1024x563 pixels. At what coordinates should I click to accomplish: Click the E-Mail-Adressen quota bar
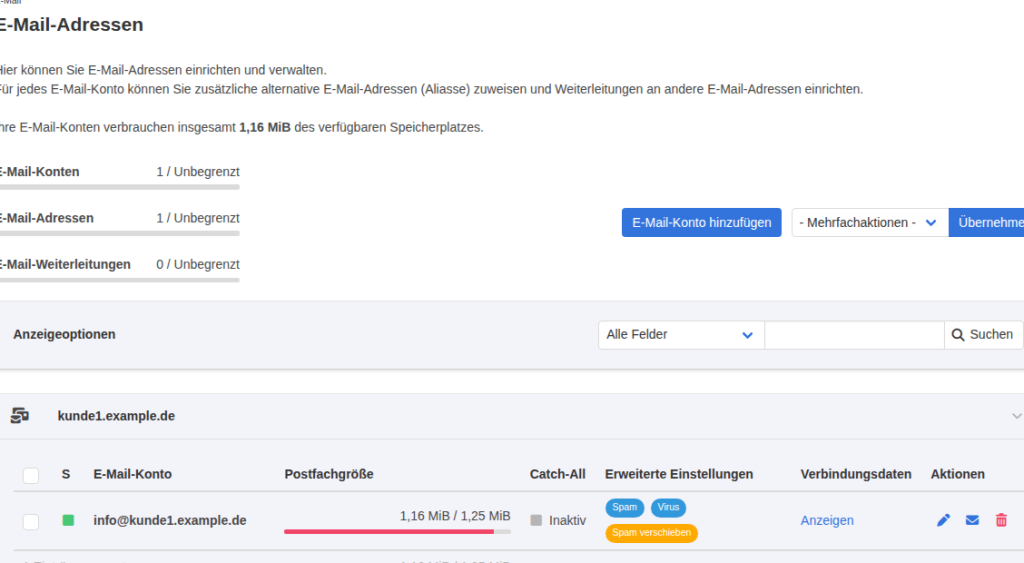coord(120,233)
